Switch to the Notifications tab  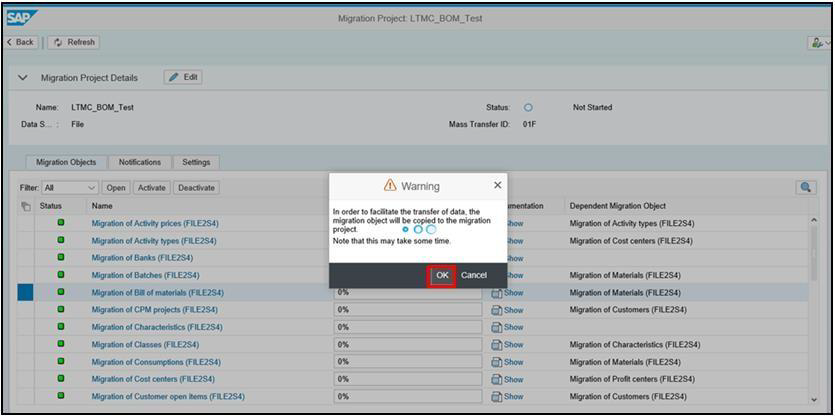pyautogui.click(x=139, y=162)
